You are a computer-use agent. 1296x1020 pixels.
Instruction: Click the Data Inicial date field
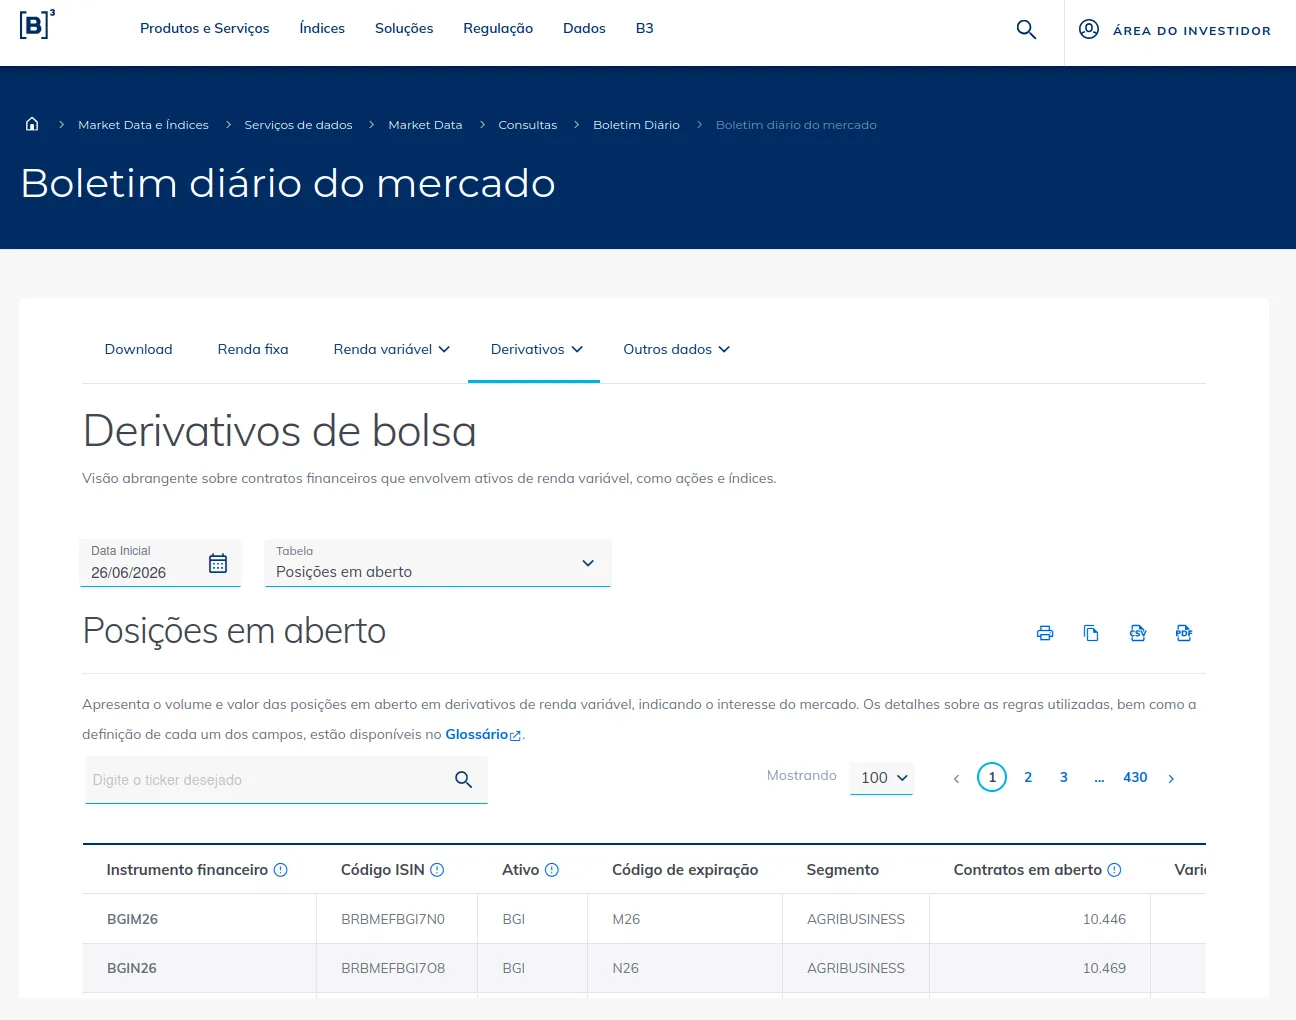160,563
